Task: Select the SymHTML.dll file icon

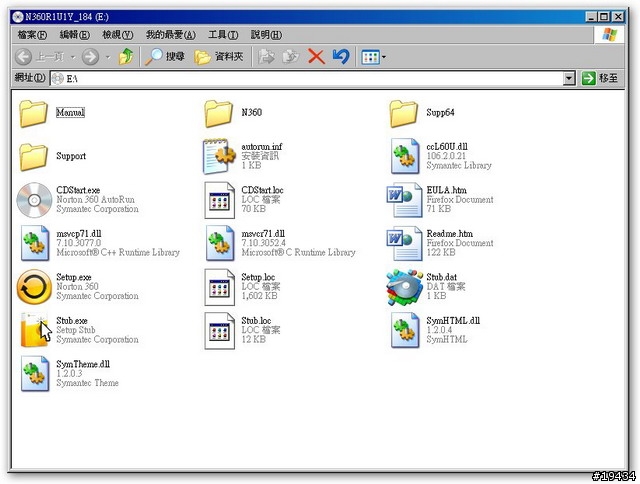Action: pos(404,330)
